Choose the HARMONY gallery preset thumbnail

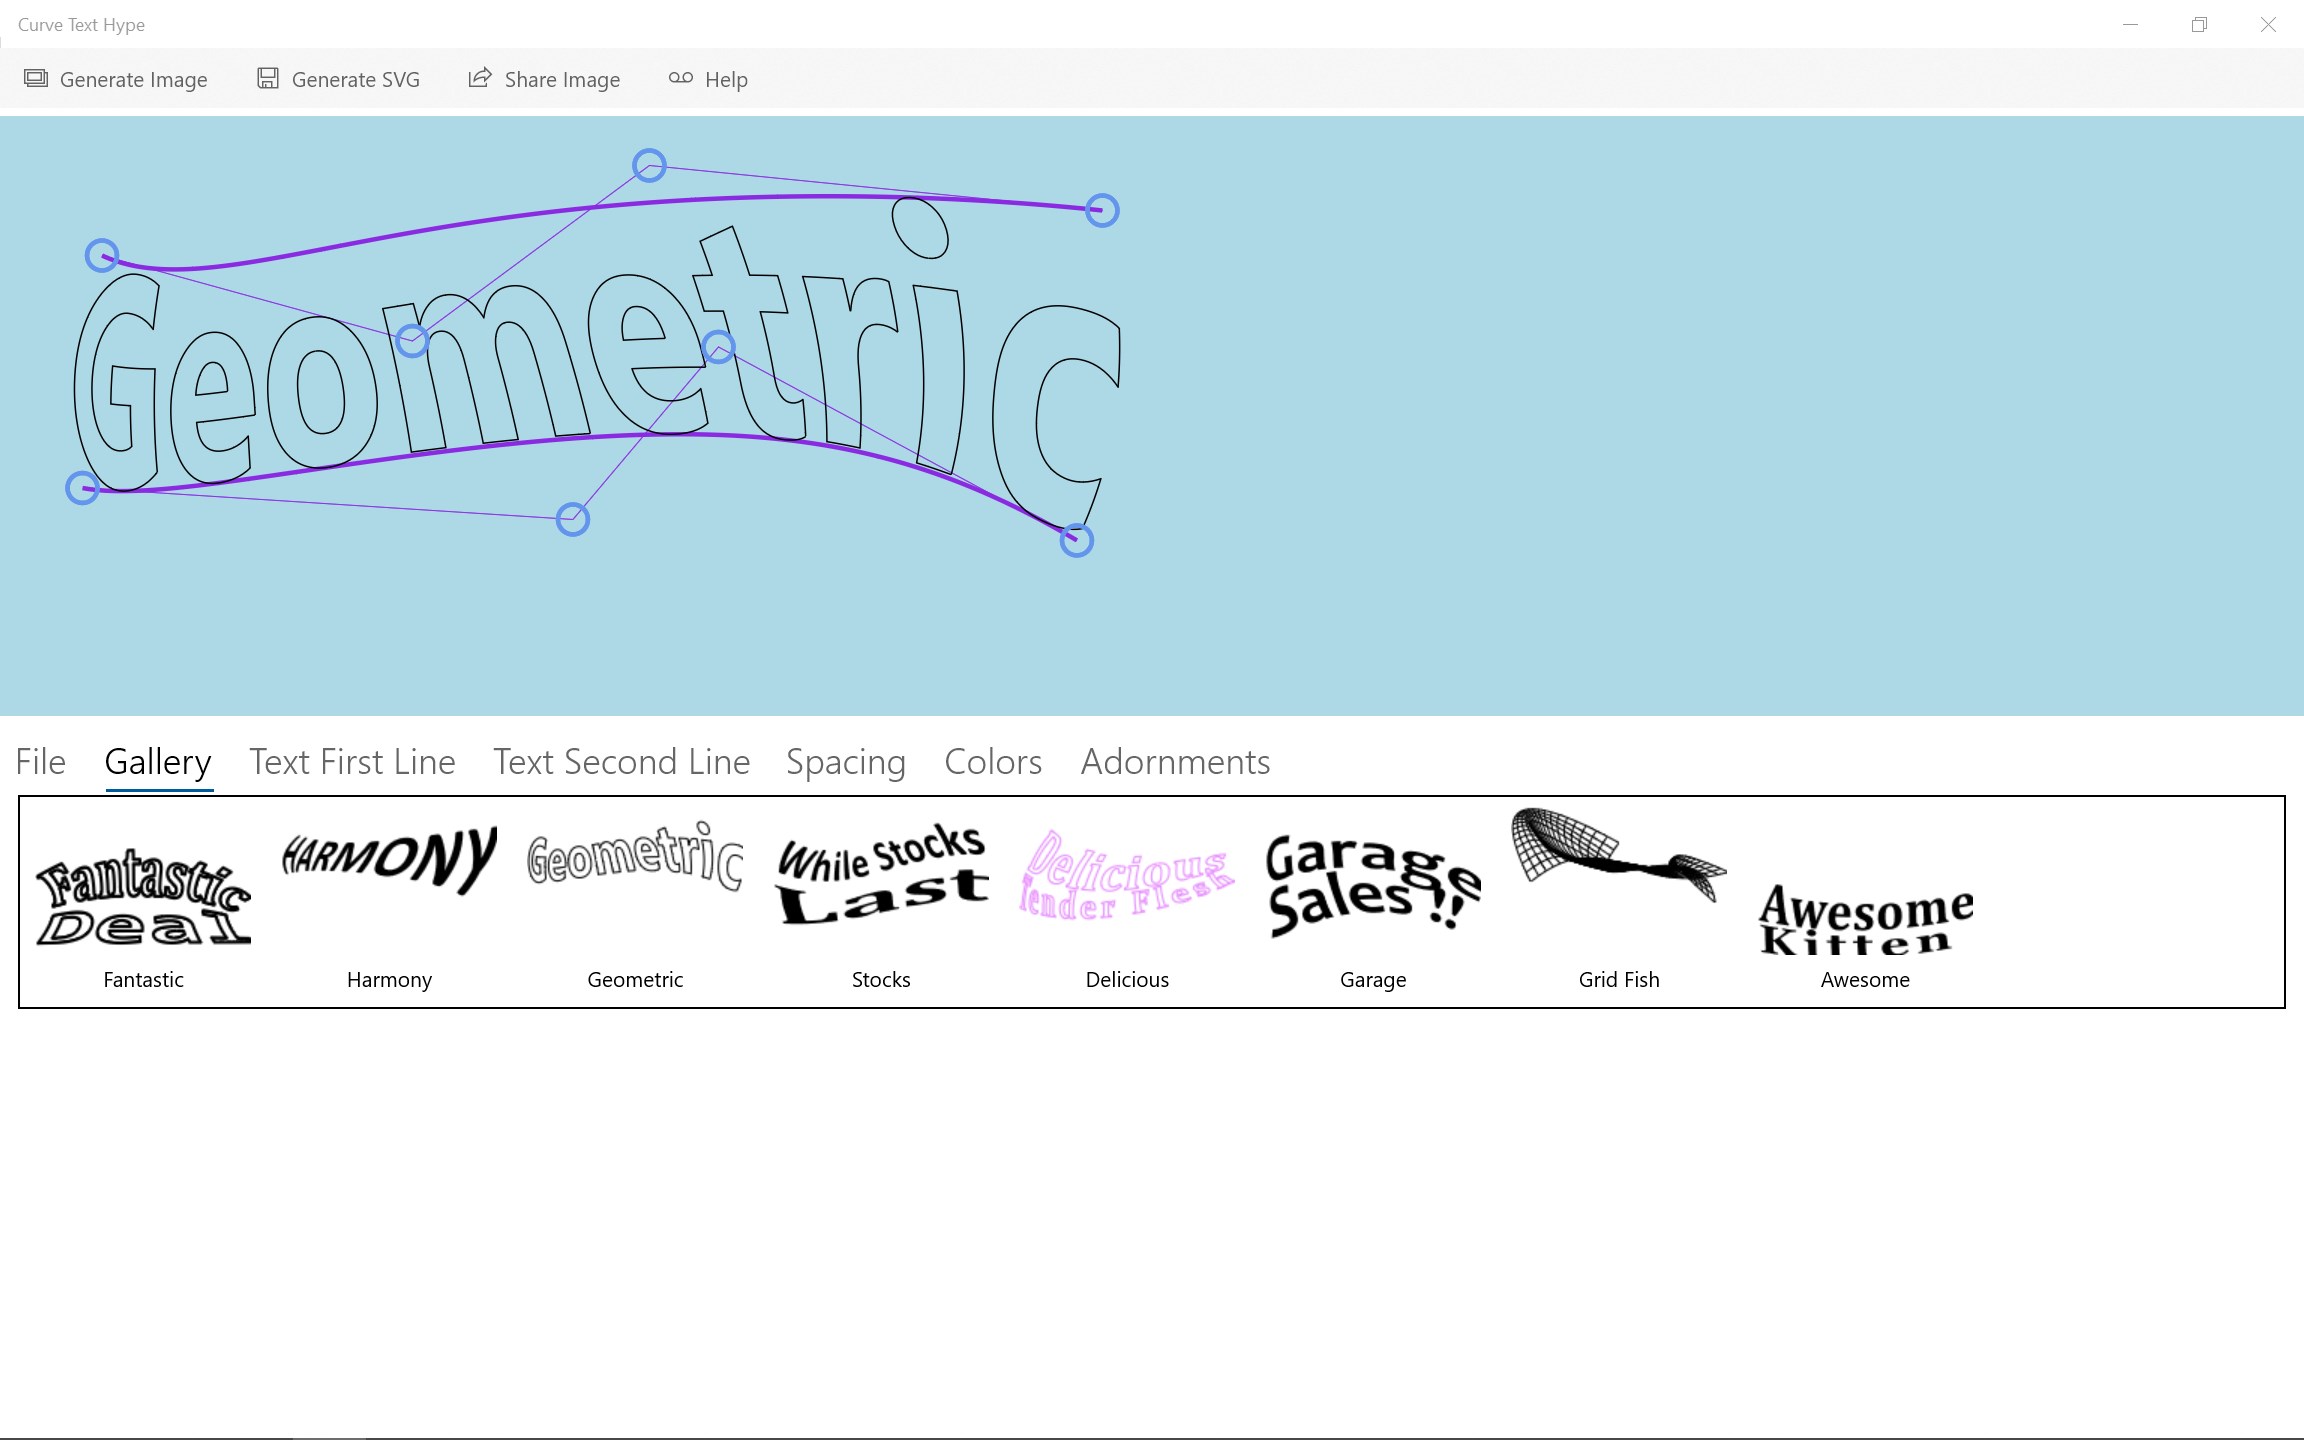click(389, 859)
